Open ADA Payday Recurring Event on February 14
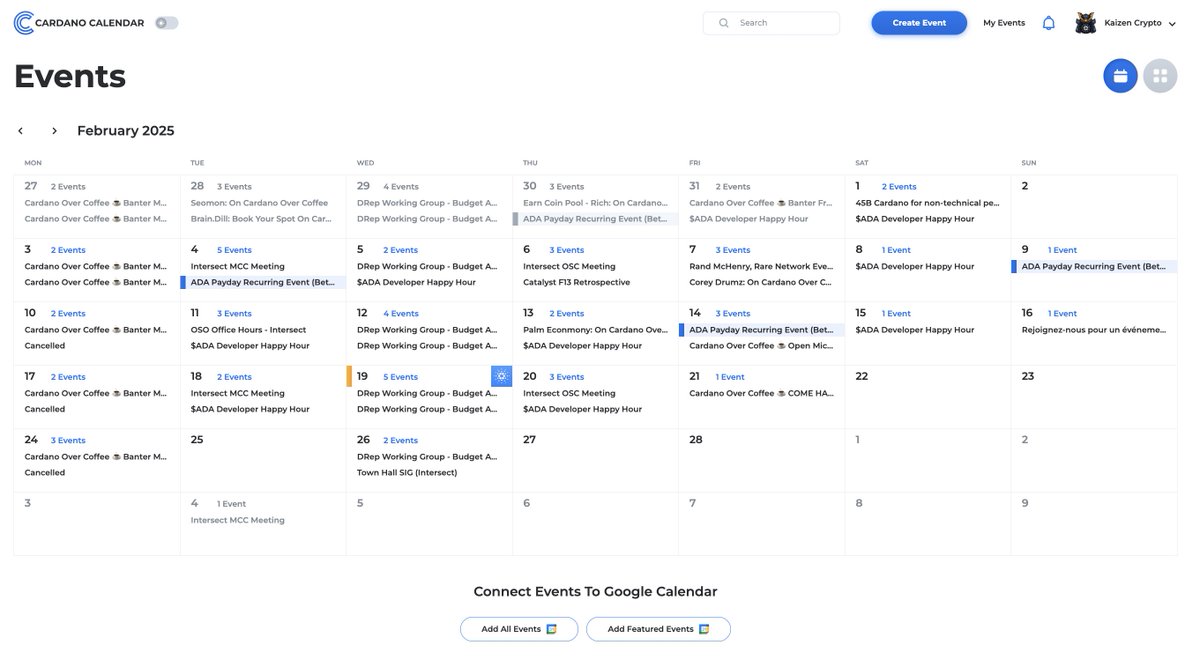1200x660 pixels. click(x=762, y=330)
